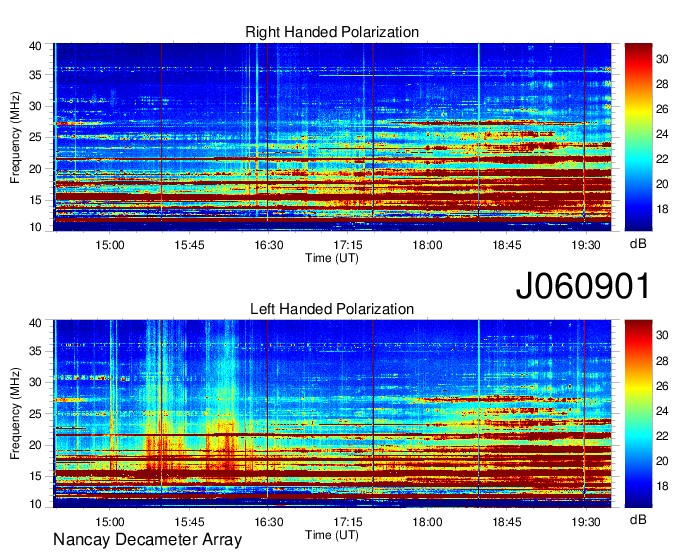Click 20 MHz tick of Left Handed plot

click(x=36, y=445)
